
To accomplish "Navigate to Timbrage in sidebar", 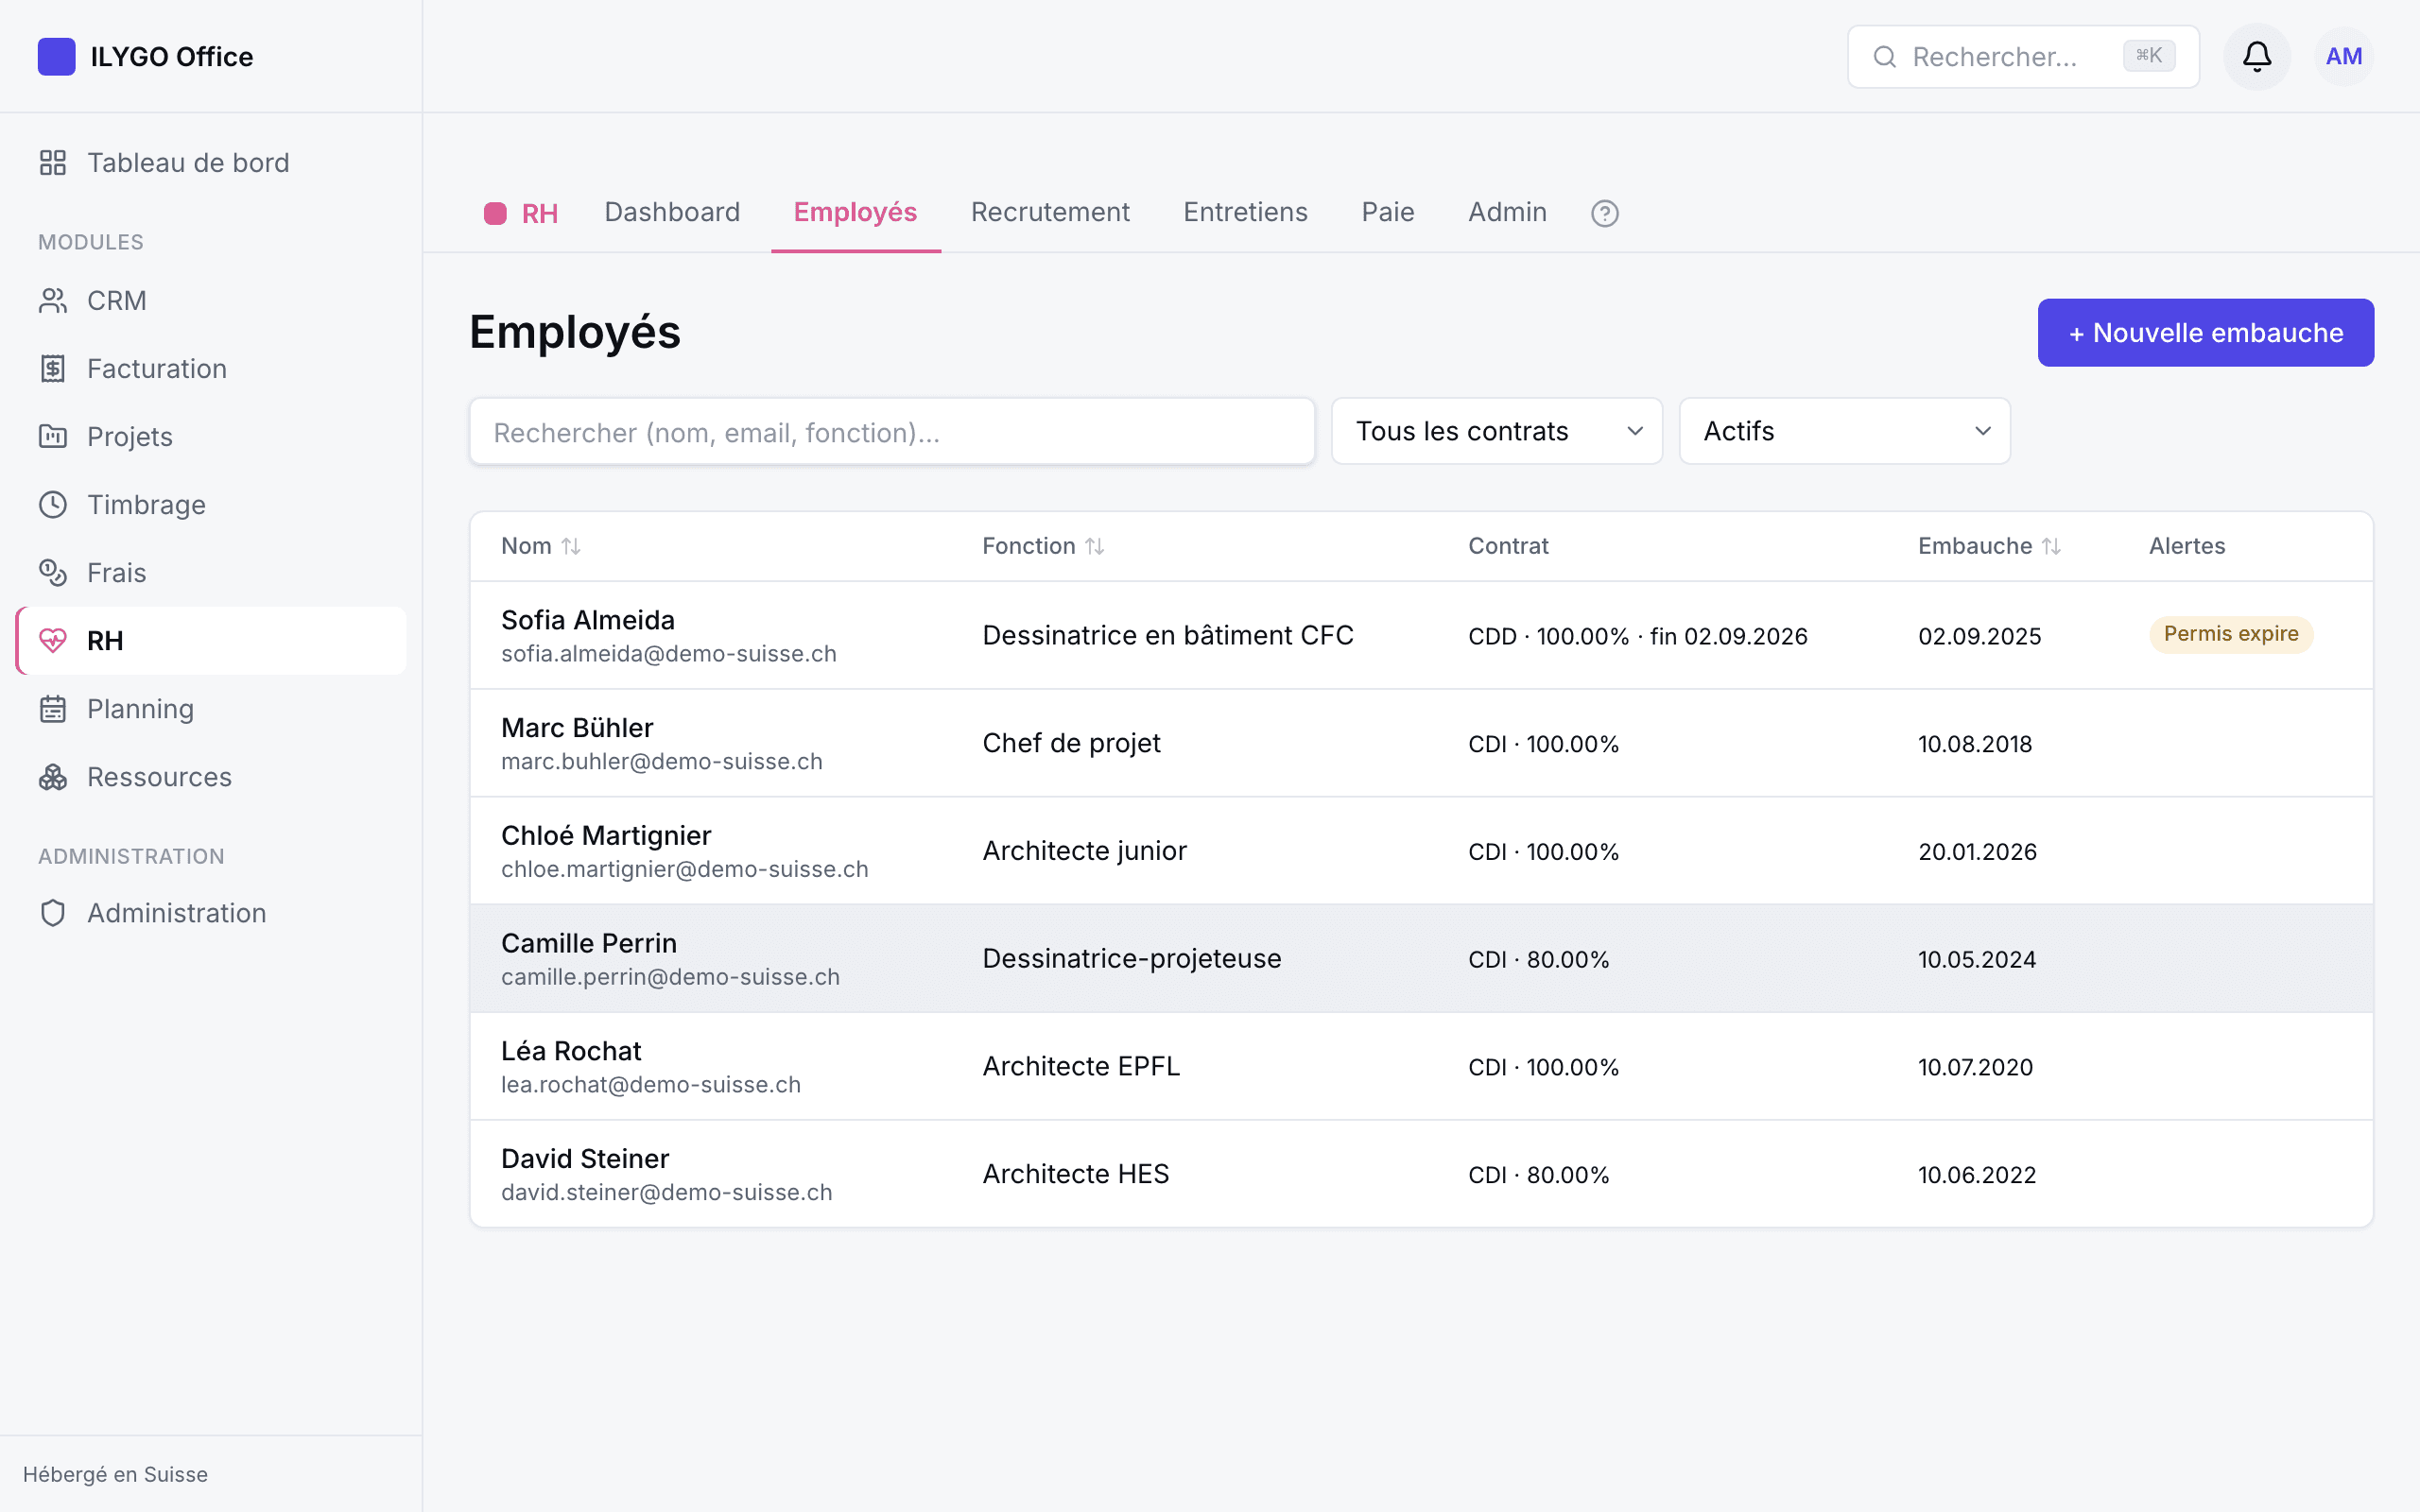I will coord(211,505).
